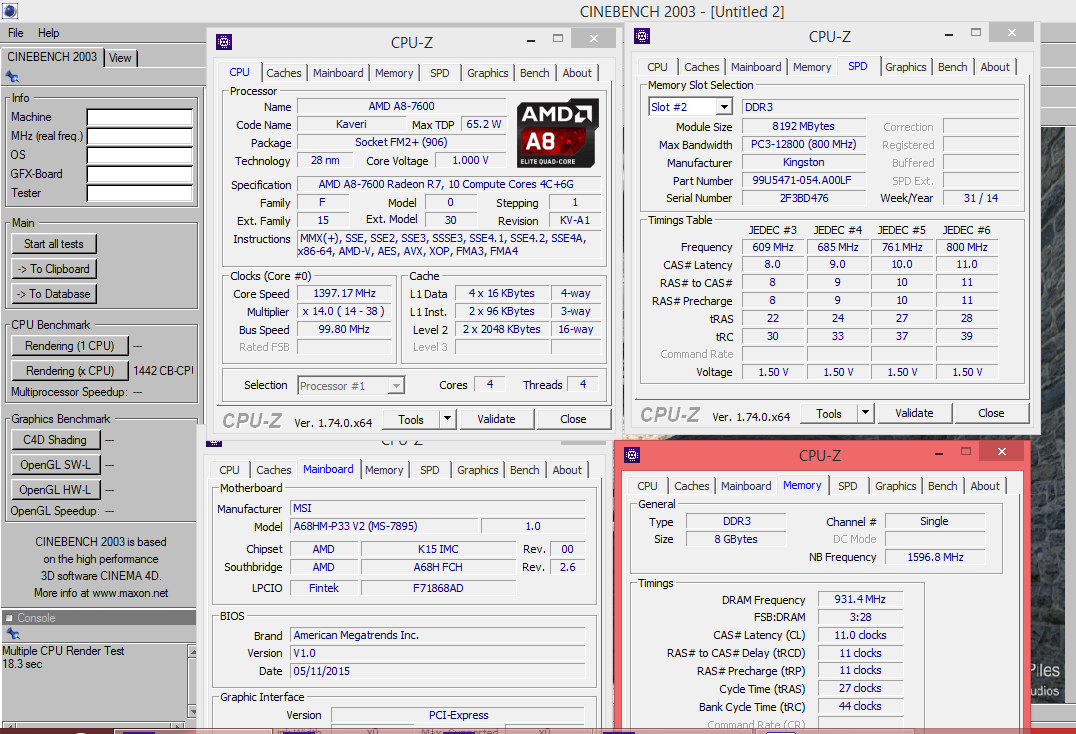Open Tools dropdown arrow in CPU window

(447, 418)
